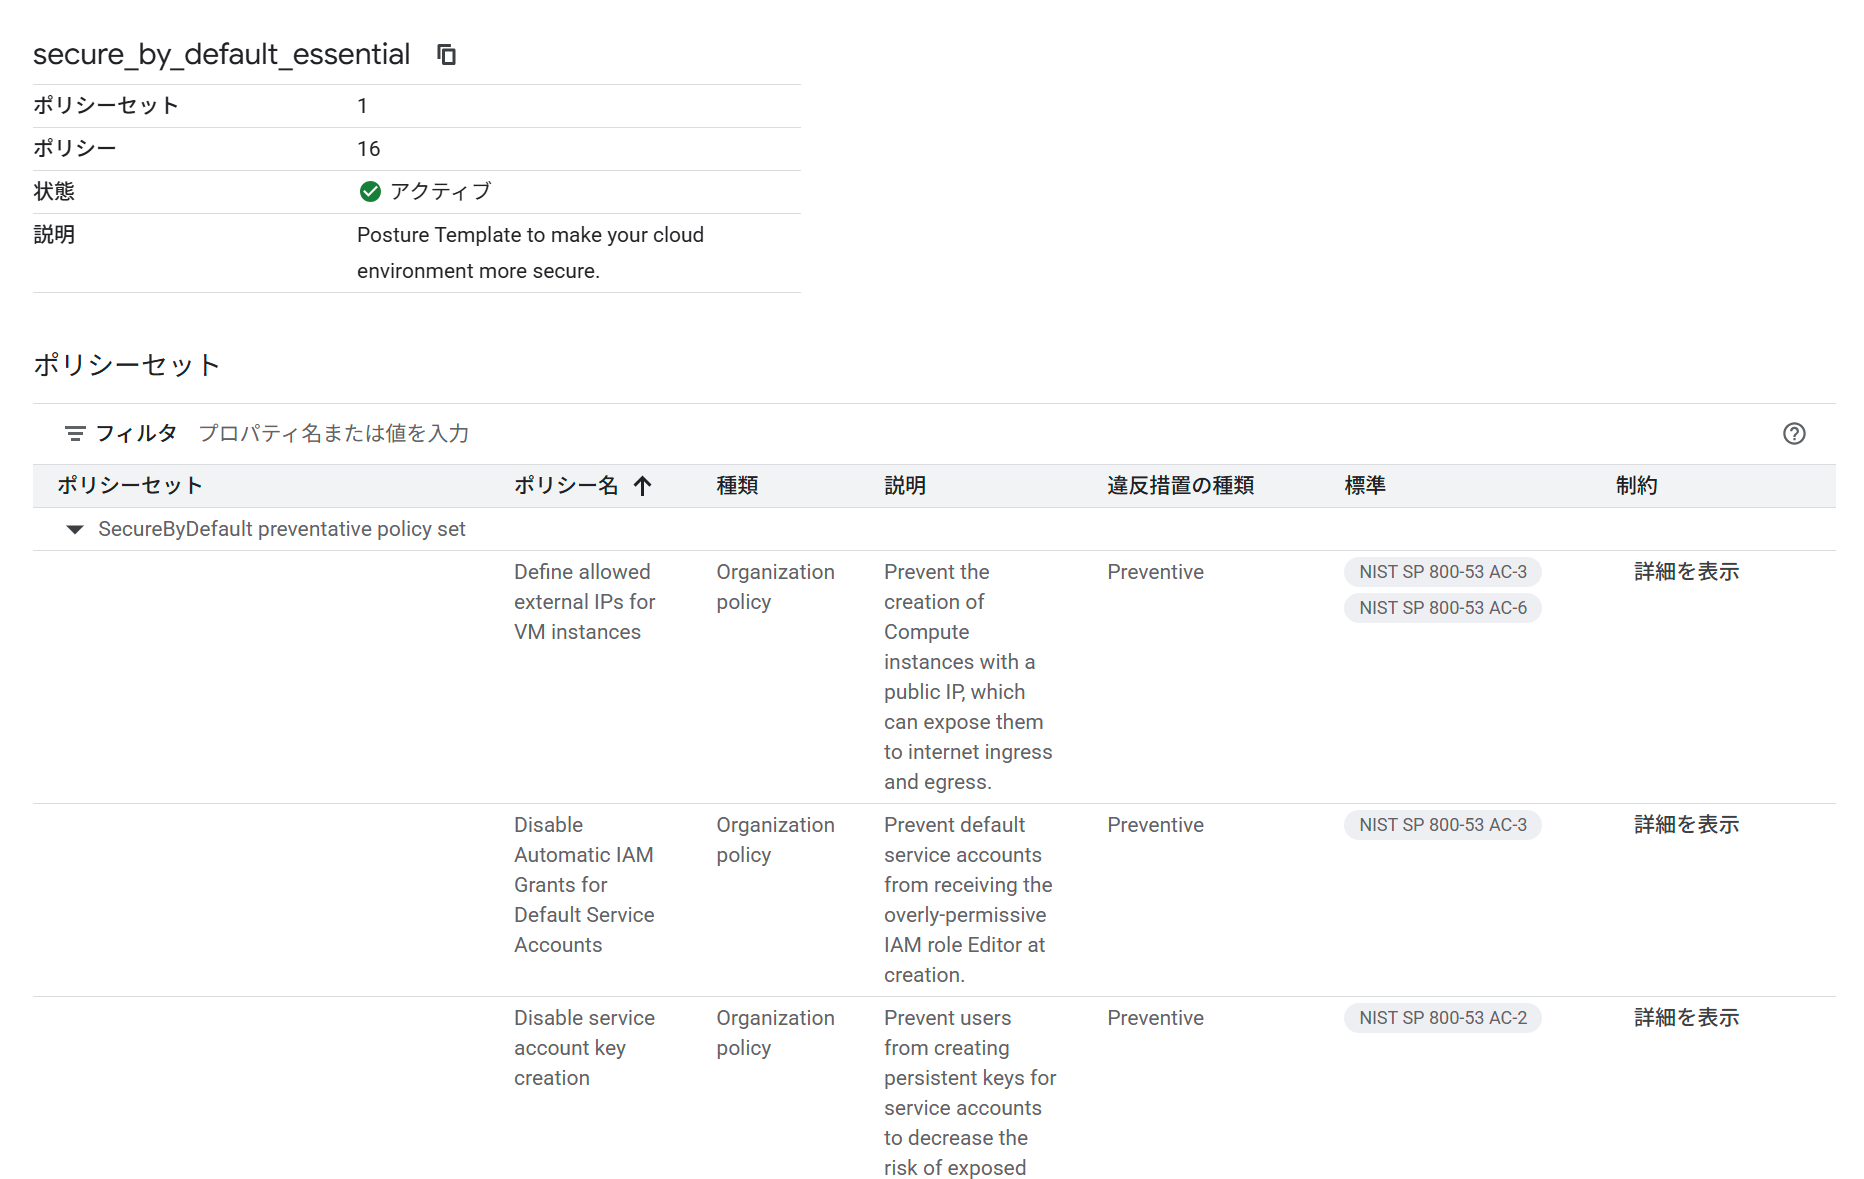Click the filter list icon

75,433
